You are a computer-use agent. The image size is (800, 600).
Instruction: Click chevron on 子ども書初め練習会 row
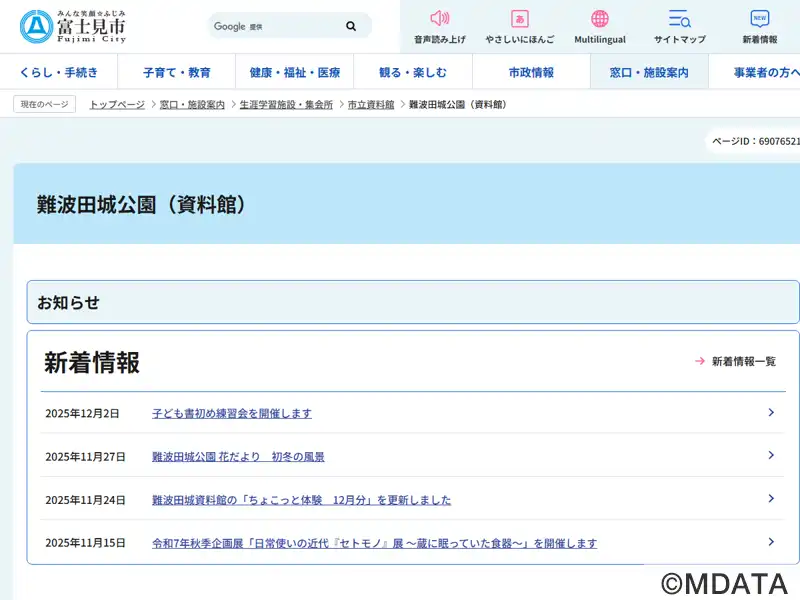pyautogui.click(x=771, y=413)
